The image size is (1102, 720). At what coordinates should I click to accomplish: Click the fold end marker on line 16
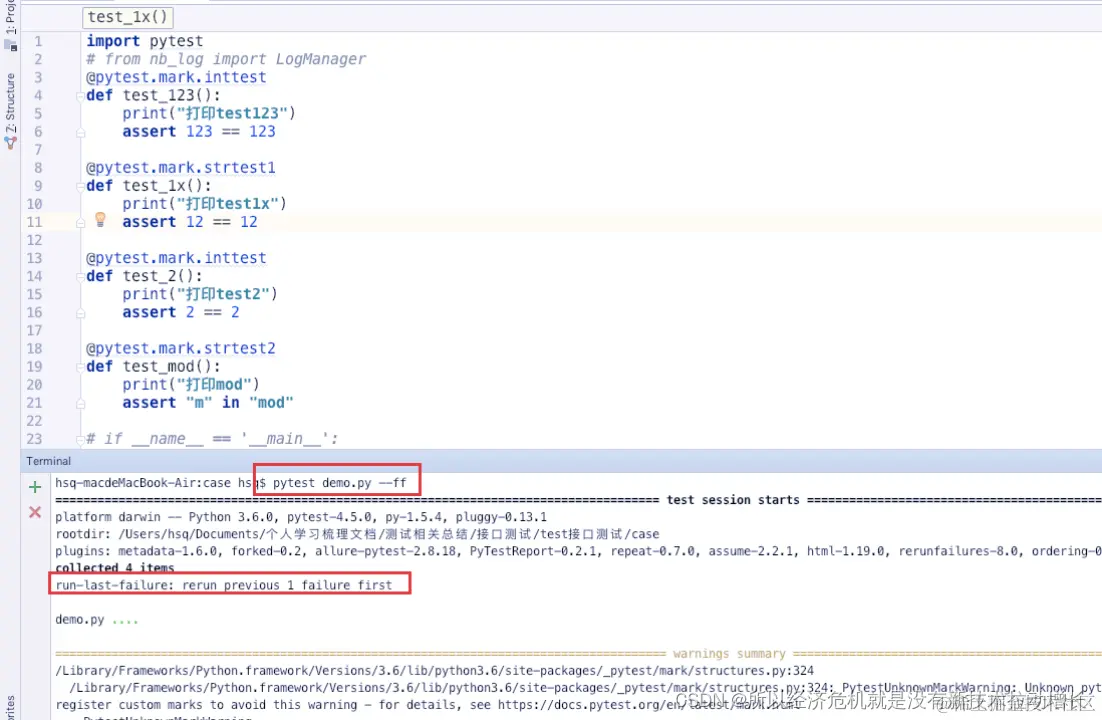tap(80, 313)
